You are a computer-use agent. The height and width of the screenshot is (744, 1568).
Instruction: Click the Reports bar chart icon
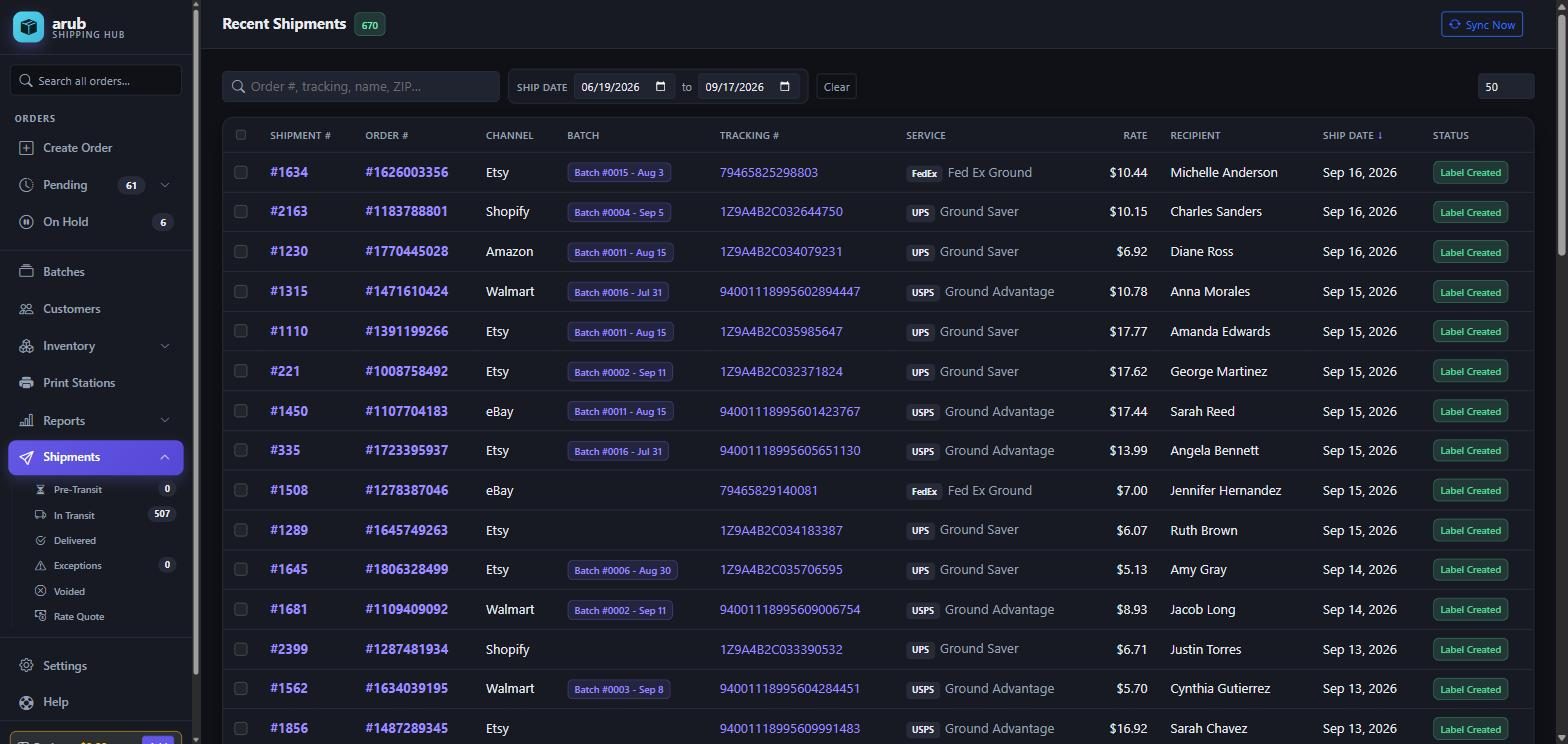pos(26,421)
